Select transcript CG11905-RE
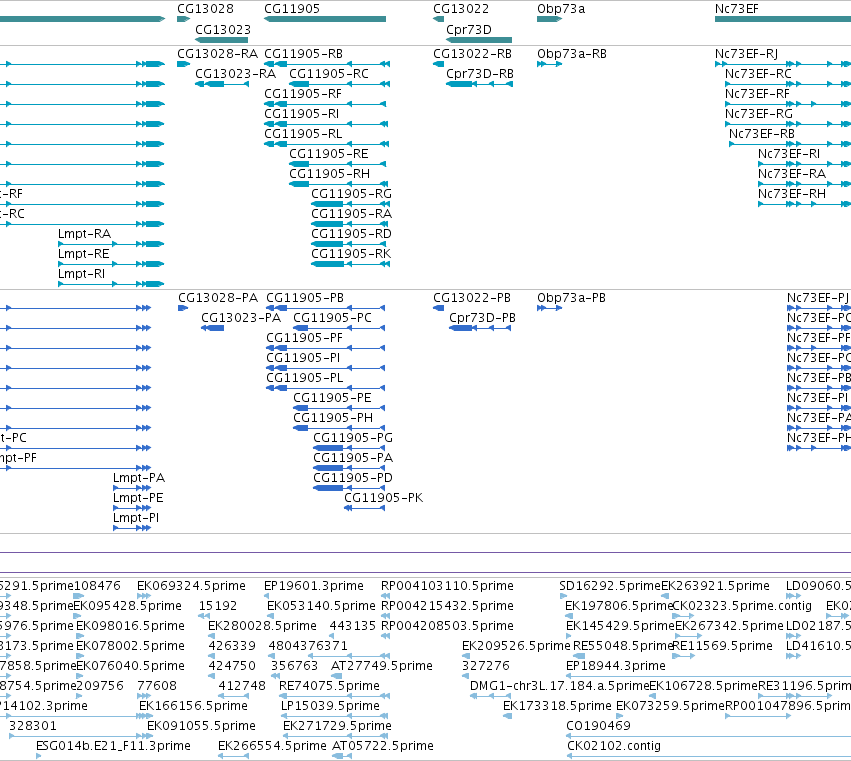 point(329,154)
